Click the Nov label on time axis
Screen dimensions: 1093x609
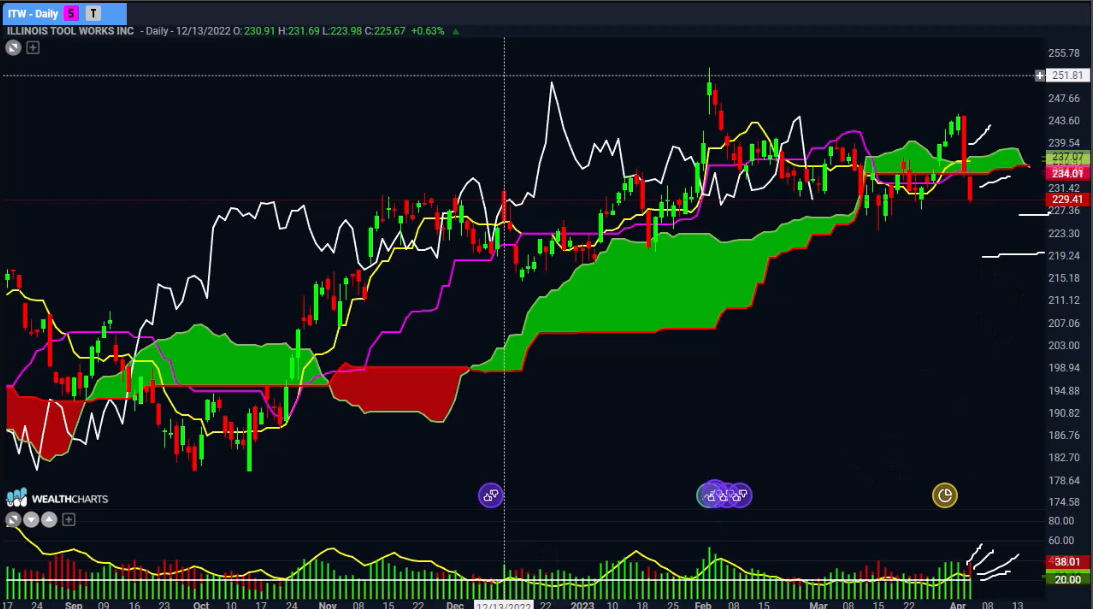[x=328, y=605]
